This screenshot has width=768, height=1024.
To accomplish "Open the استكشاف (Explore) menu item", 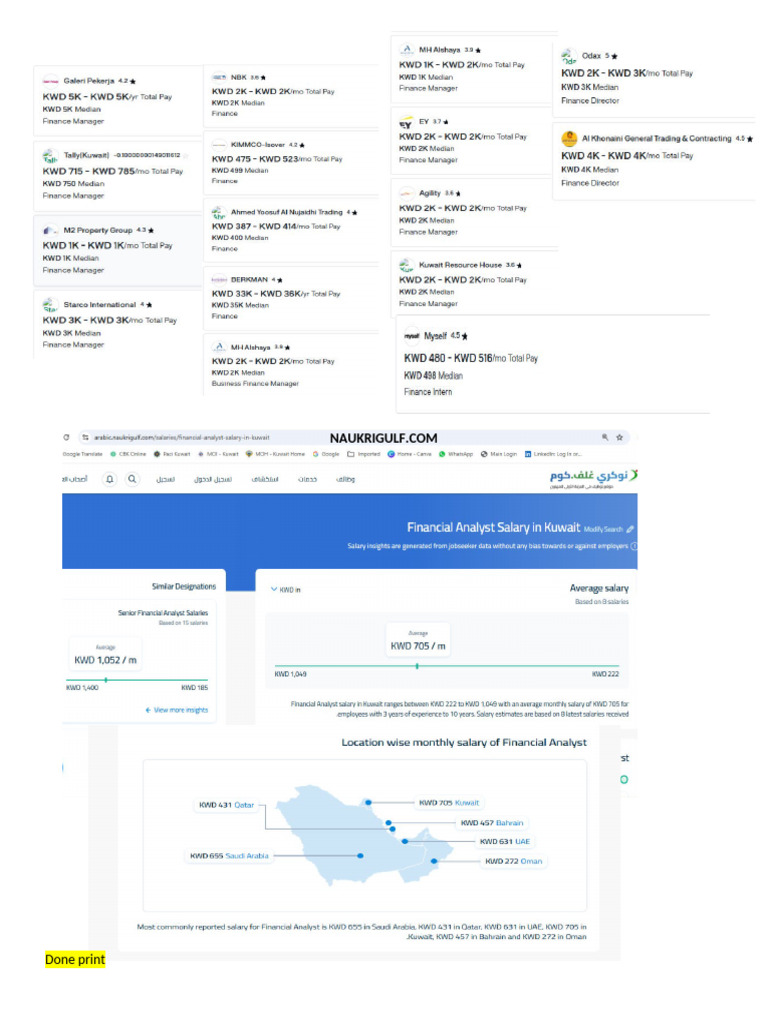I will coord(265,479).
